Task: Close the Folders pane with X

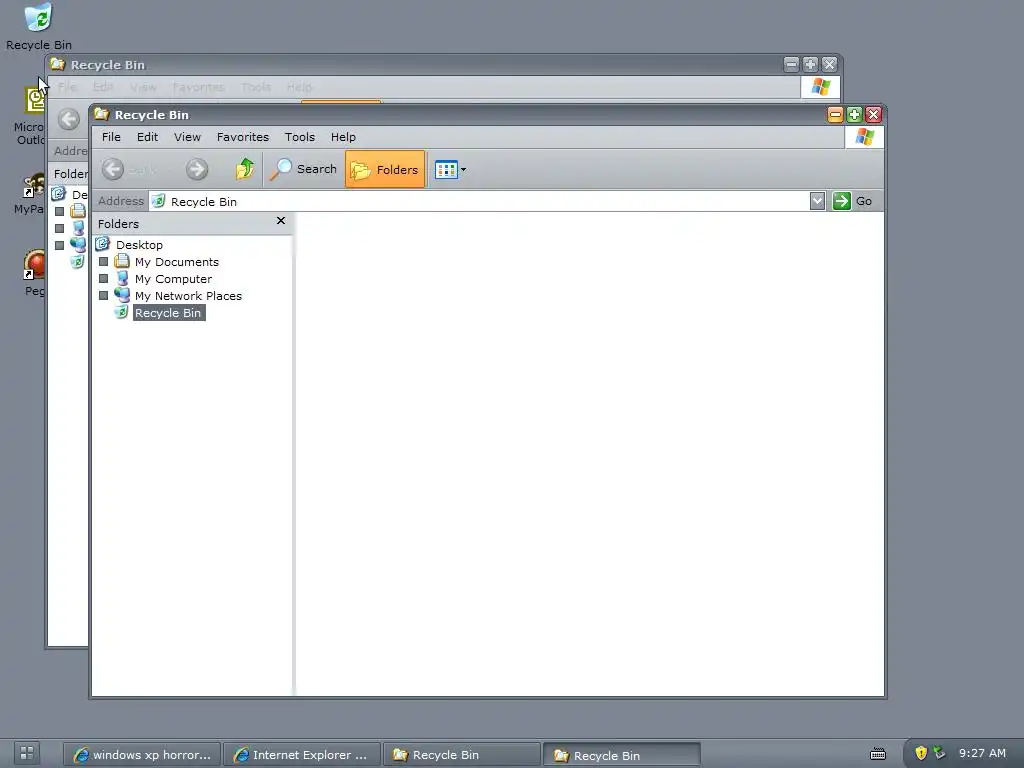Action: (x=281, y=221)
